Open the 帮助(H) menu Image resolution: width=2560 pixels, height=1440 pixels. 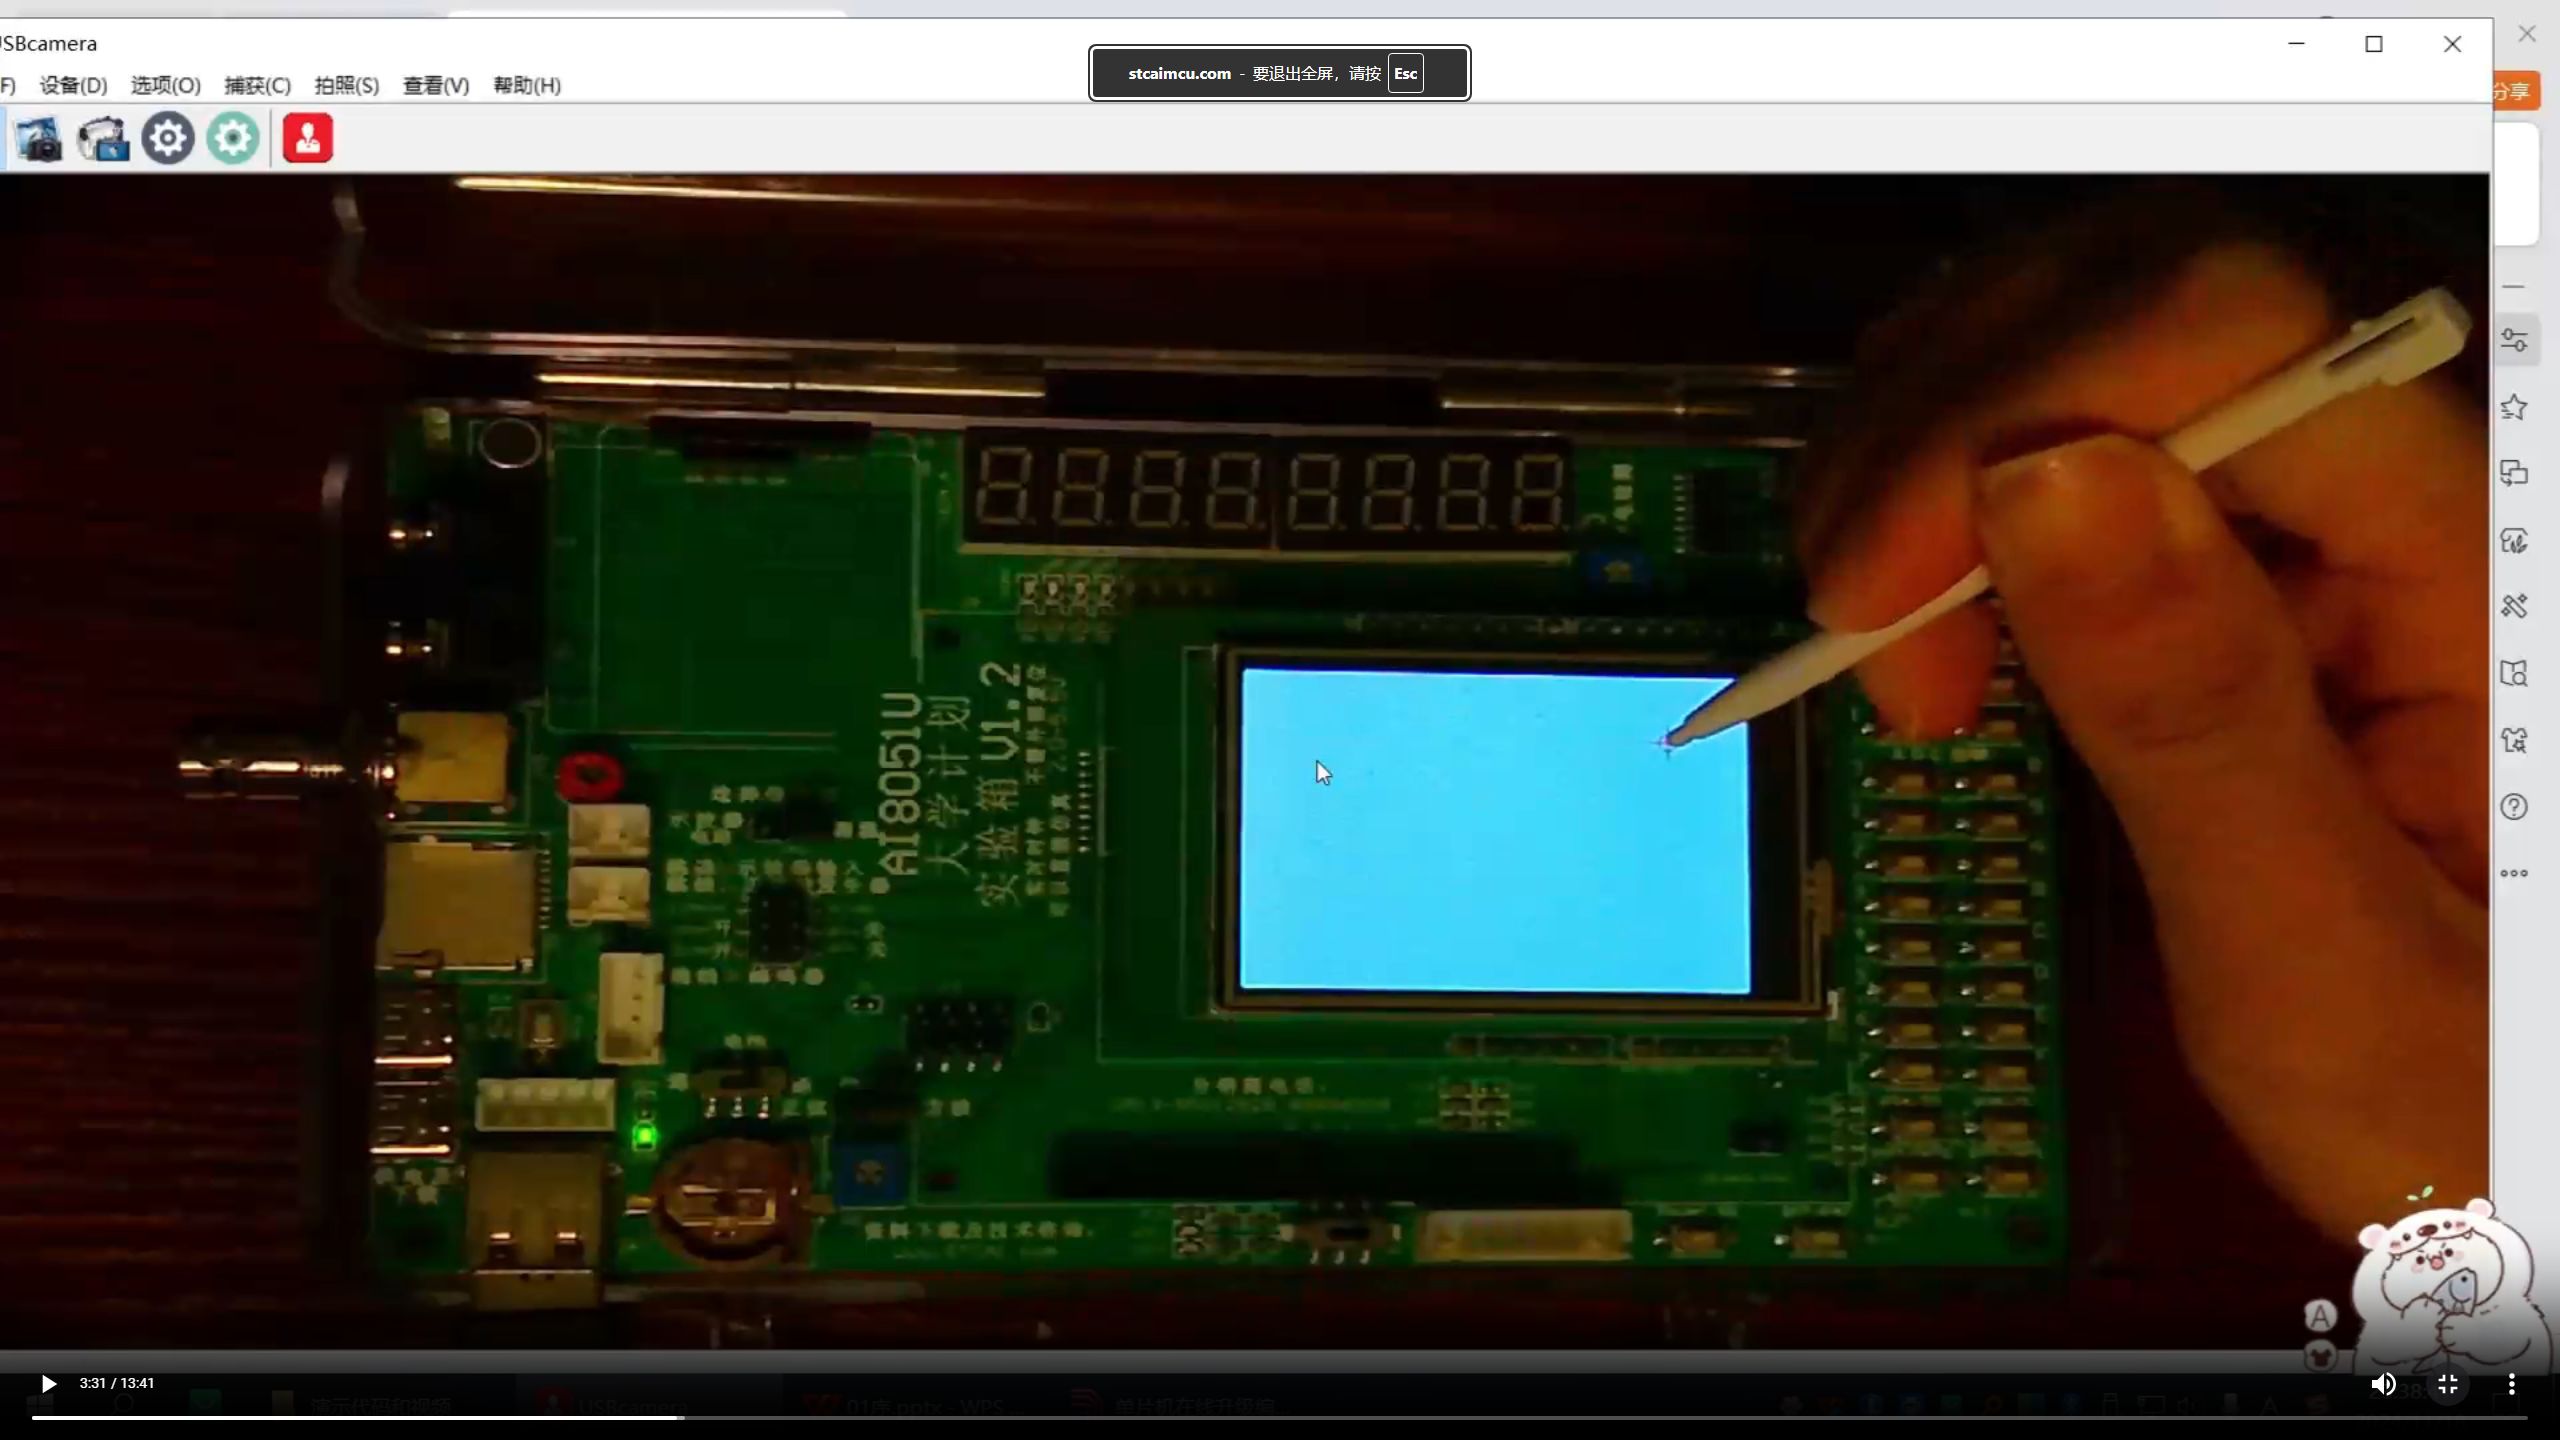pos(526,85)
